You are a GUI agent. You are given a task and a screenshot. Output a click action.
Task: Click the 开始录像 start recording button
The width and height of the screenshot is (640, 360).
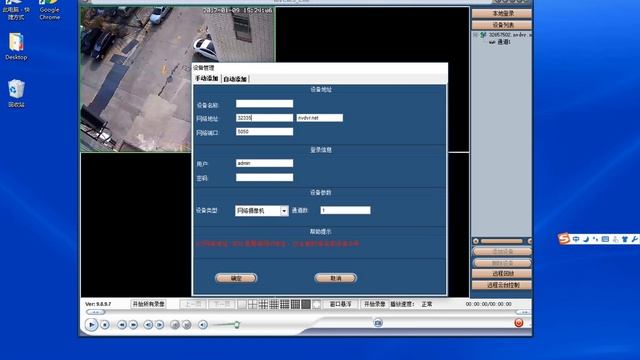pos(375,304)
